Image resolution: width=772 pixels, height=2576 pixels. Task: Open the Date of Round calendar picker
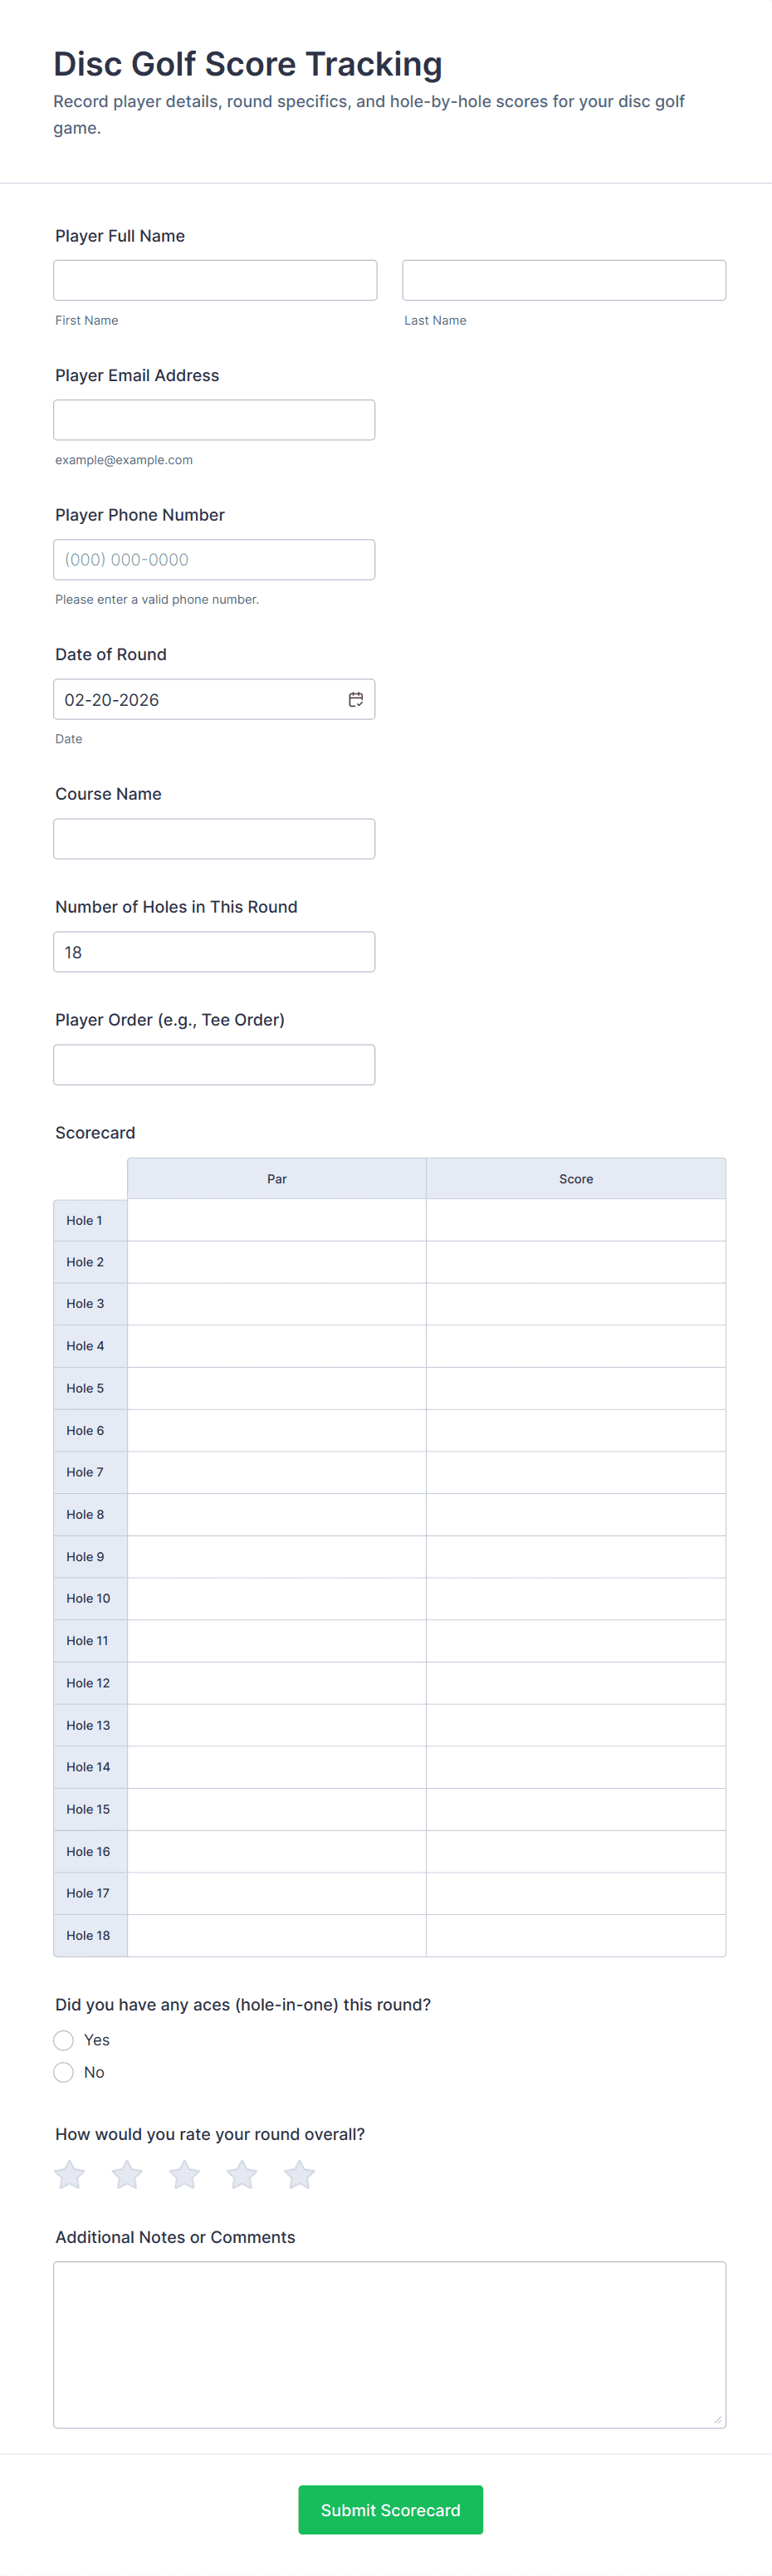[355, 699]
